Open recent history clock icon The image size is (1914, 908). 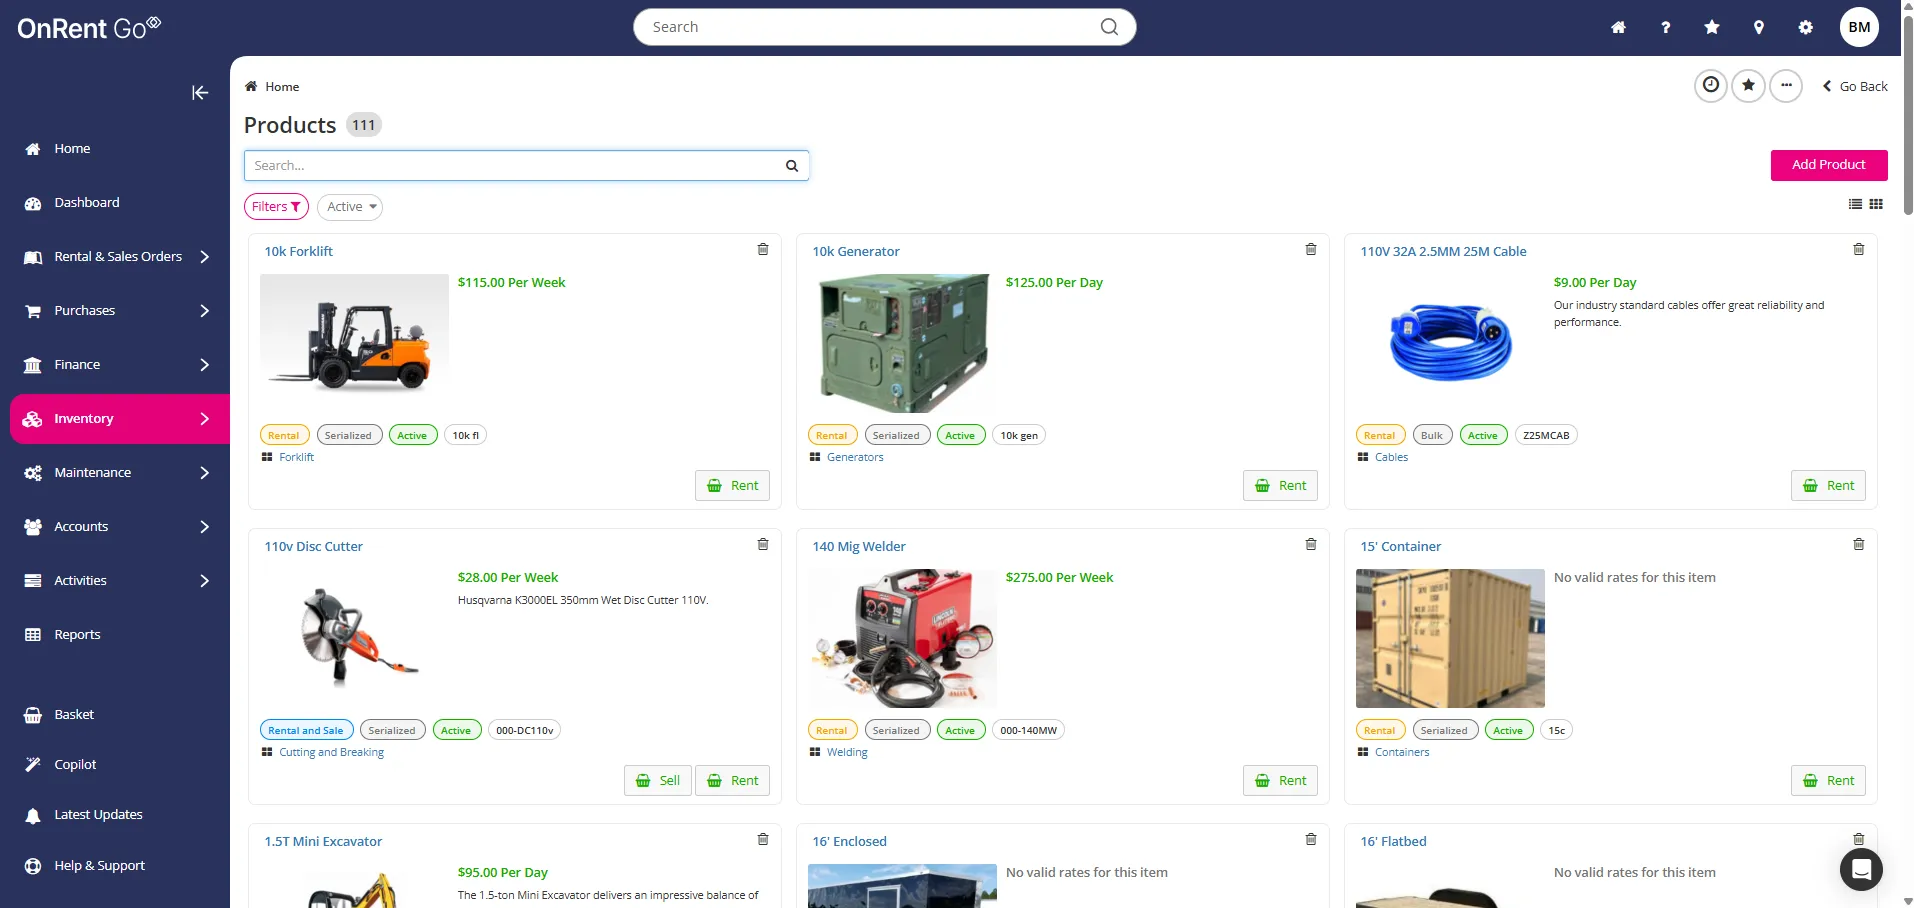[x=1711, y=86]
